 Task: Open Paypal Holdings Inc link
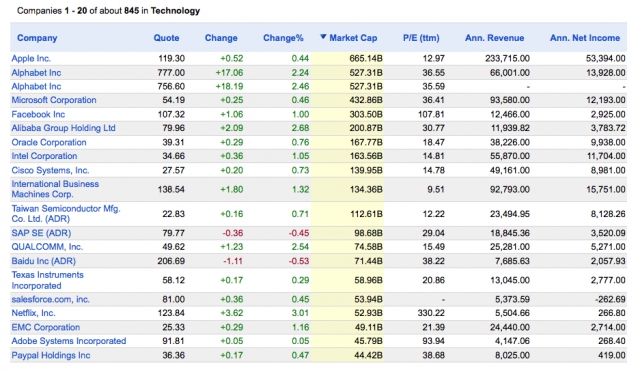point(51,355)
